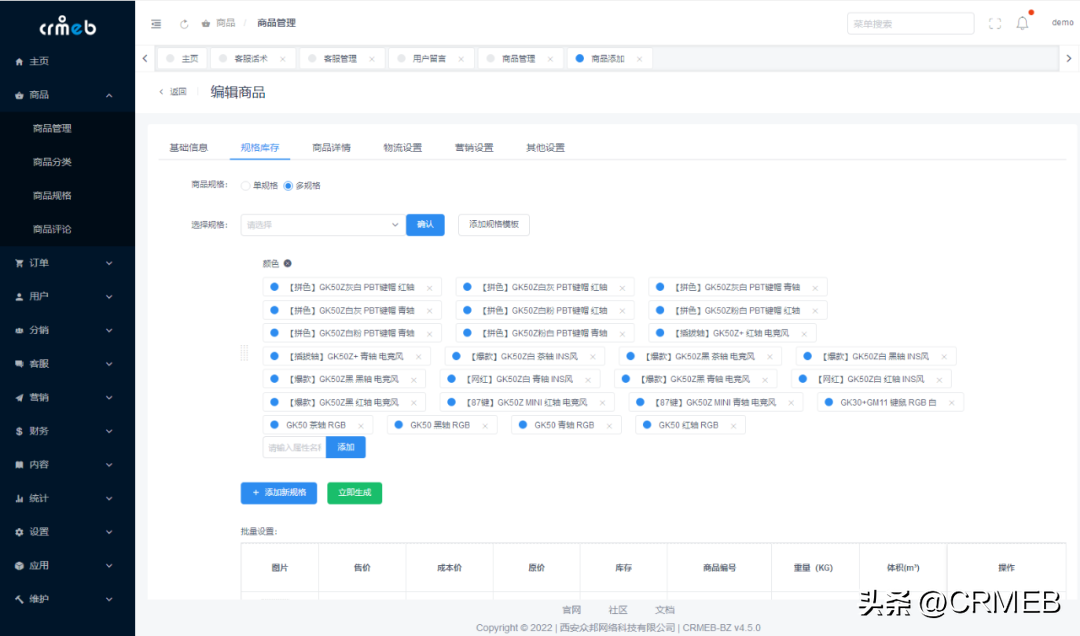This screenshot has height=636, width=1080.
Task: Remove tag【插拔轴】GK50Z+ 红轴 电竞风
Action: tap(804, 334)
